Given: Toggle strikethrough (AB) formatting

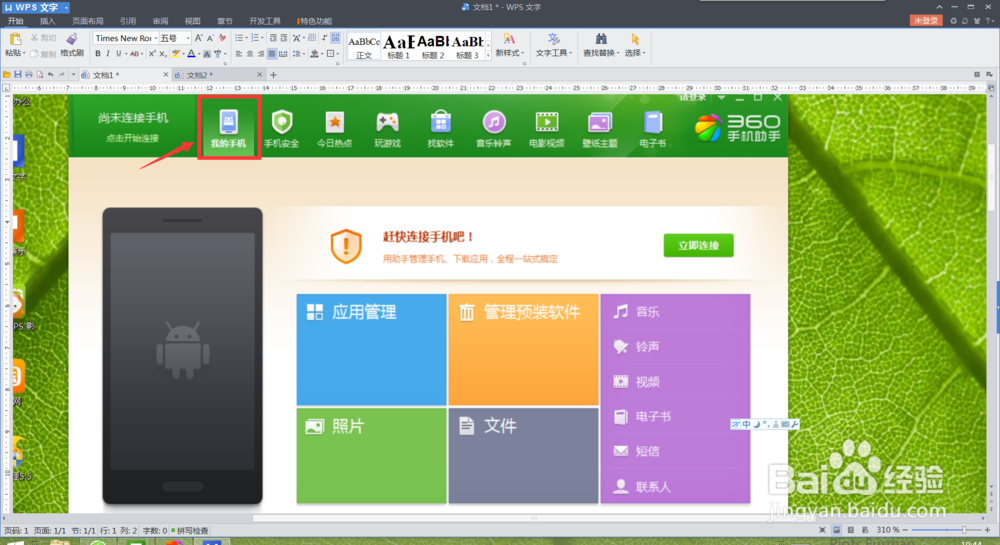Looking at the screenshot, I should (x=134, y=54).
